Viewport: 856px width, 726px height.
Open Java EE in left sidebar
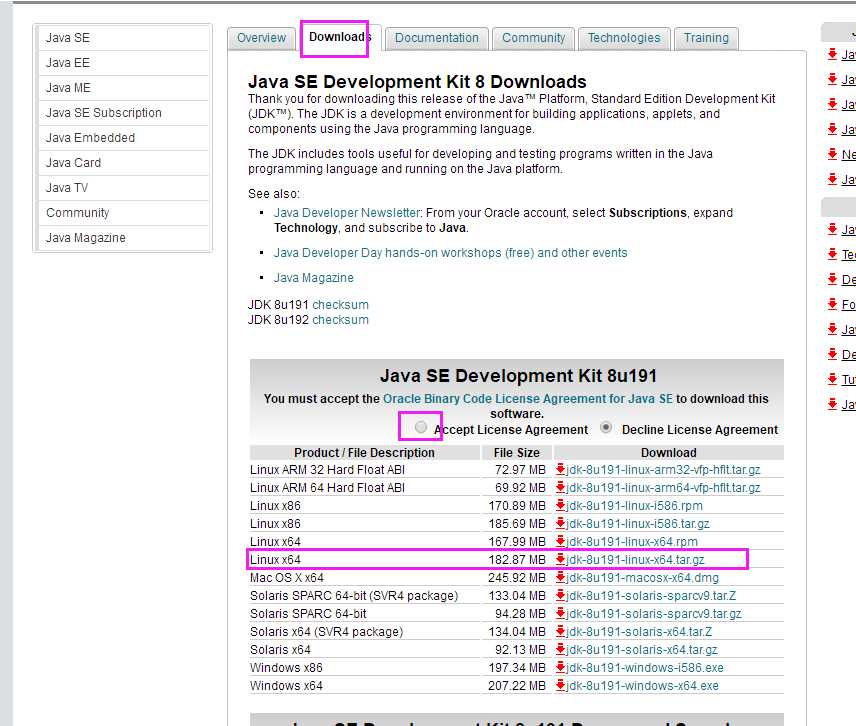124,63
